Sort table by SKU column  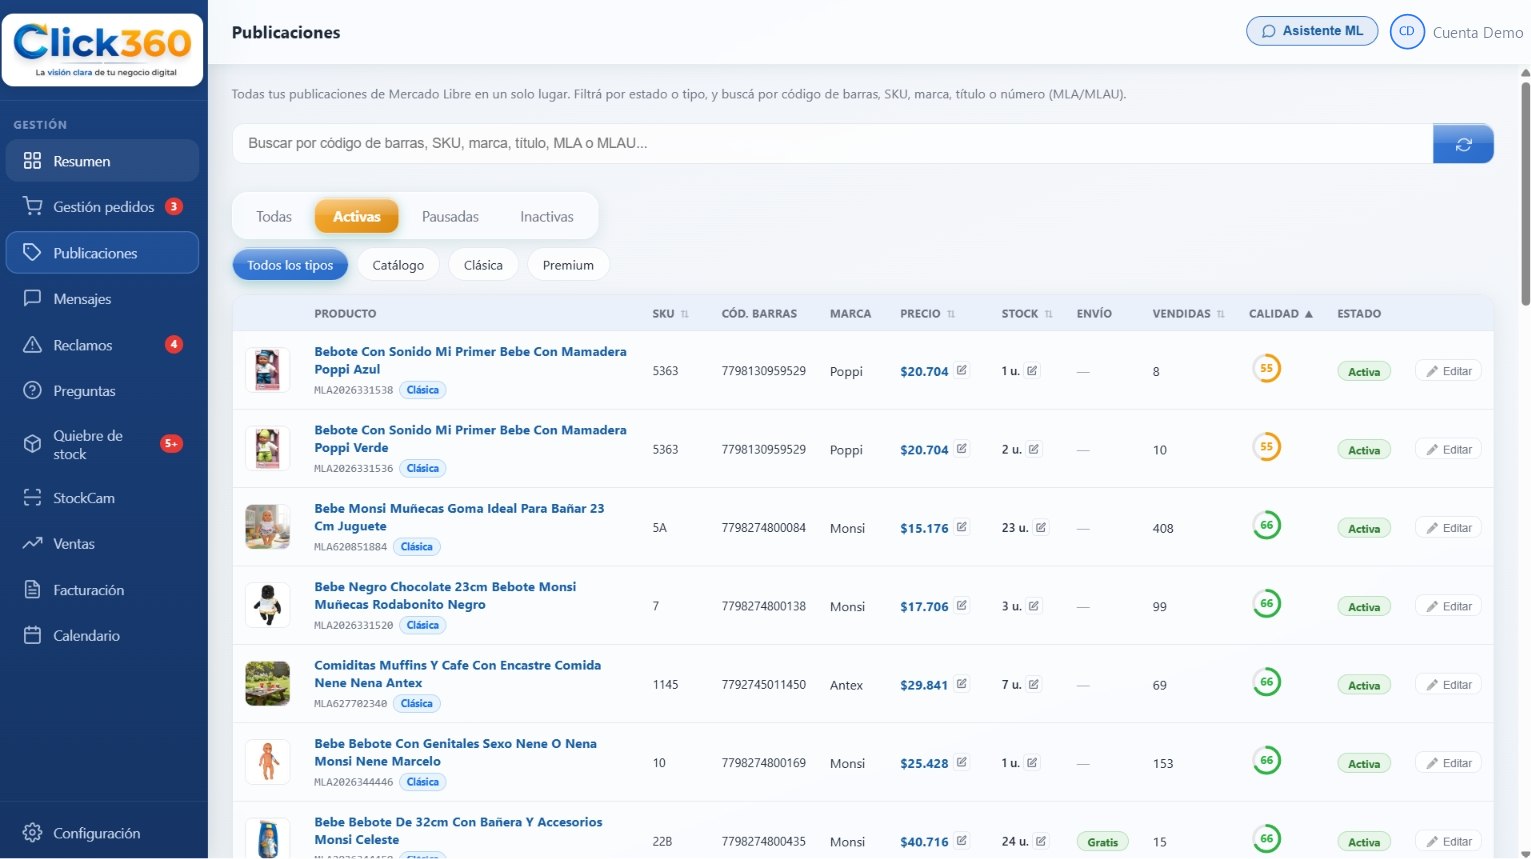(670, 314)
